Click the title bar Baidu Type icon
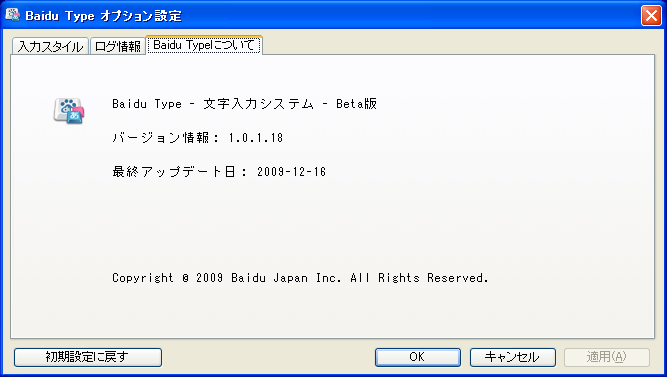 coord(13,14)
